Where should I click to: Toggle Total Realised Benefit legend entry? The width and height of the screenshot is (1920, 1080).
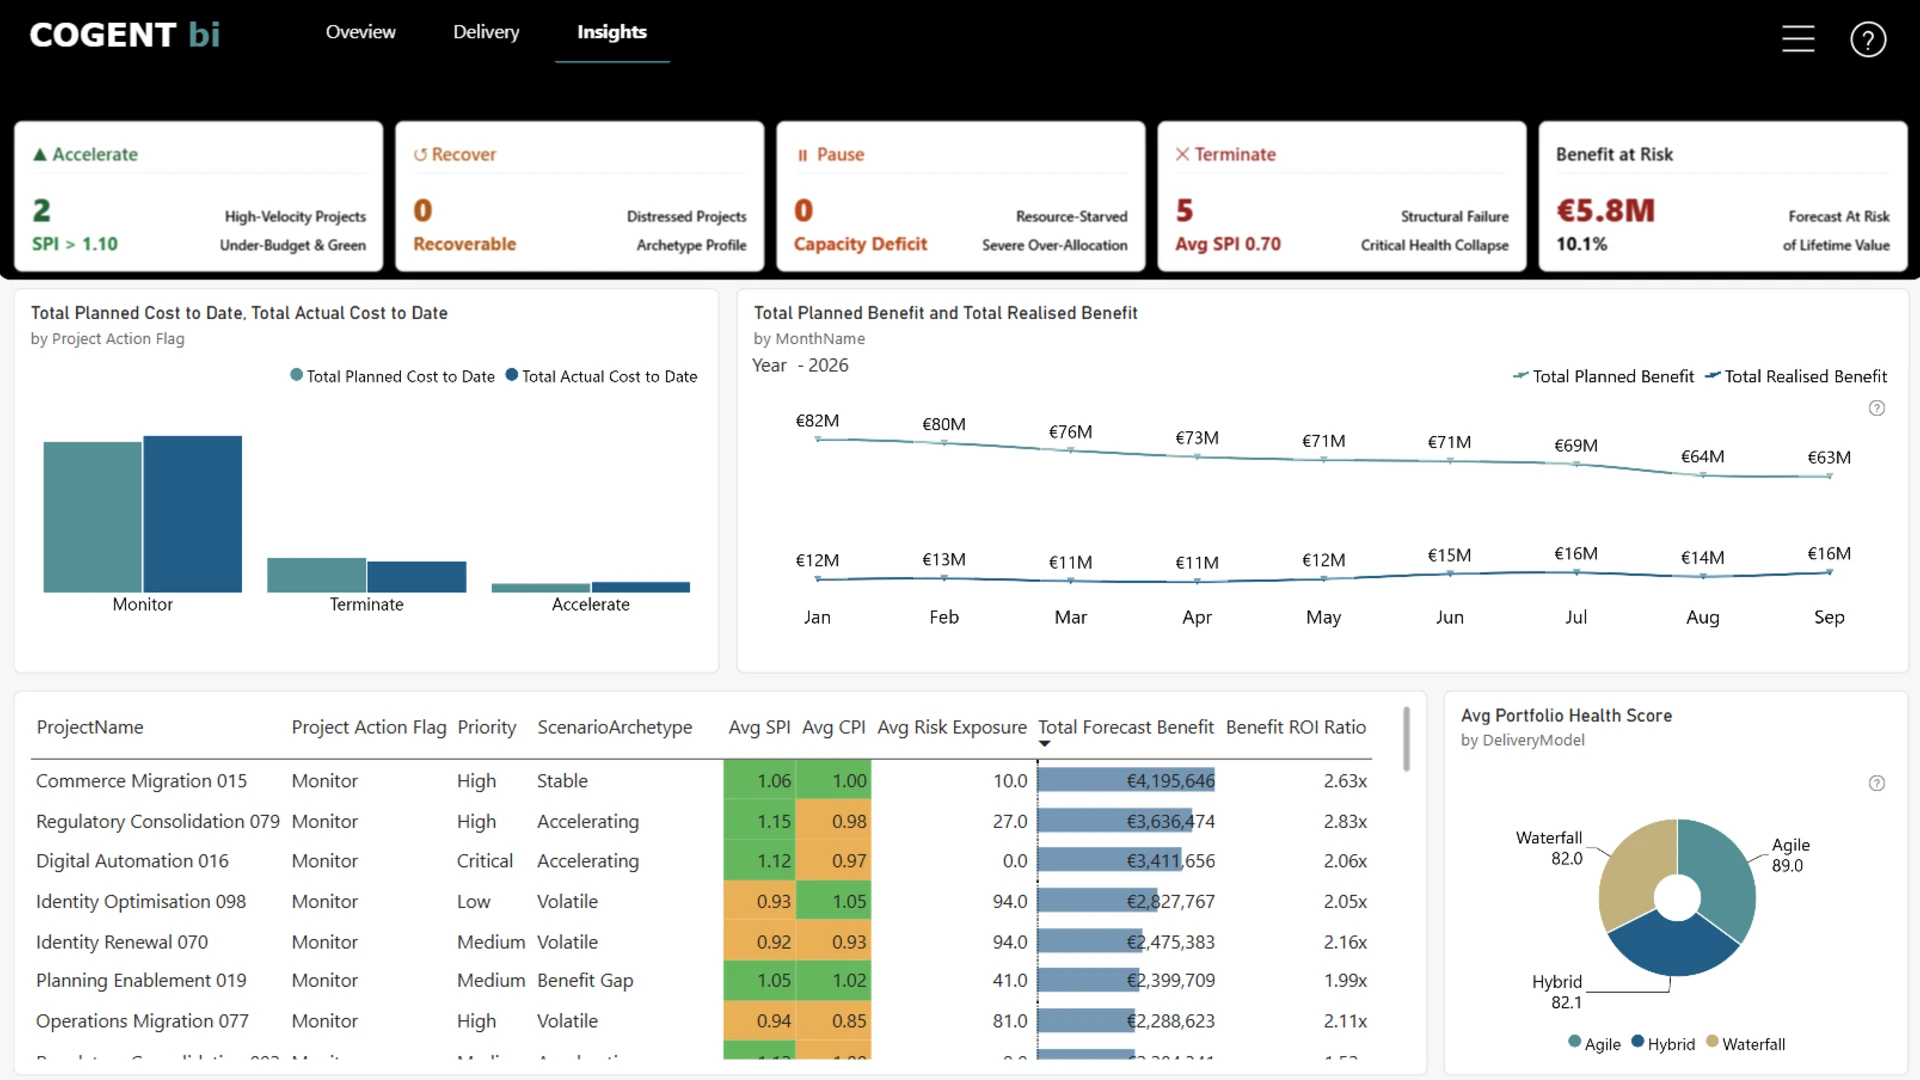(1796, 376)
